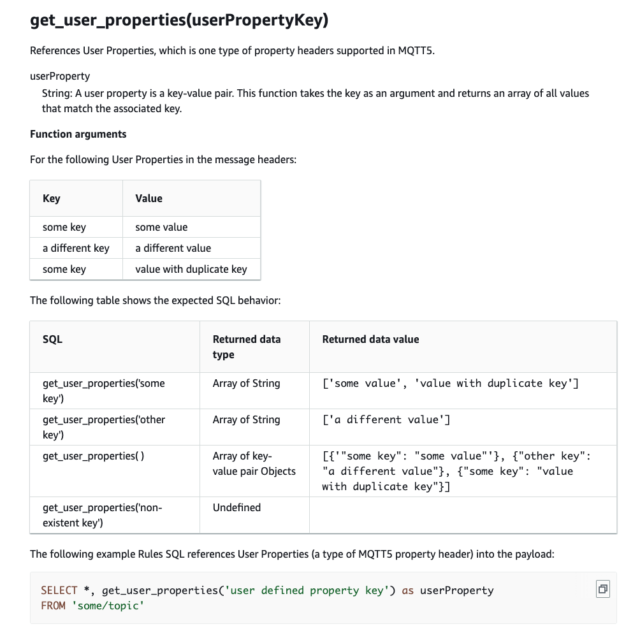Select the Returned data value column header
This screenshot has width=640, height=631.
tap(370, 339)
